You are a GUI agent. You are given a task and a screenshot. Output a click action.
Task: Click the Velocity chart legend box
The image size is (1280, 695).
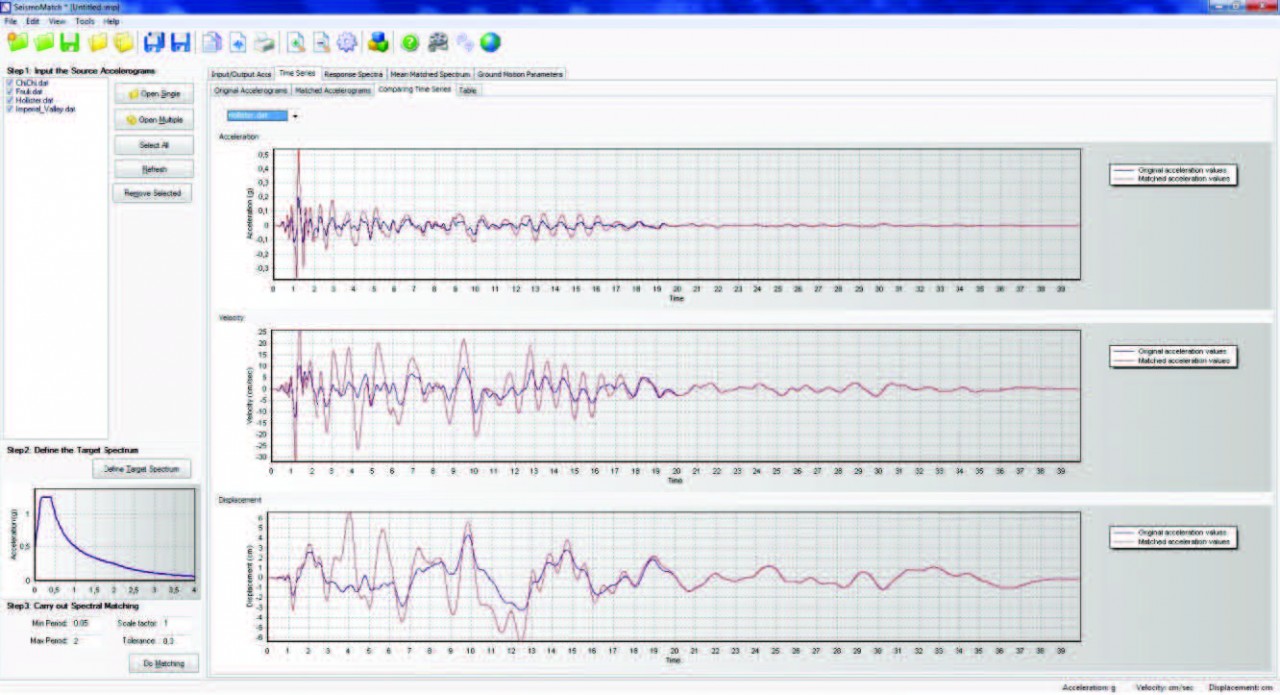[x=1172, y=356]
